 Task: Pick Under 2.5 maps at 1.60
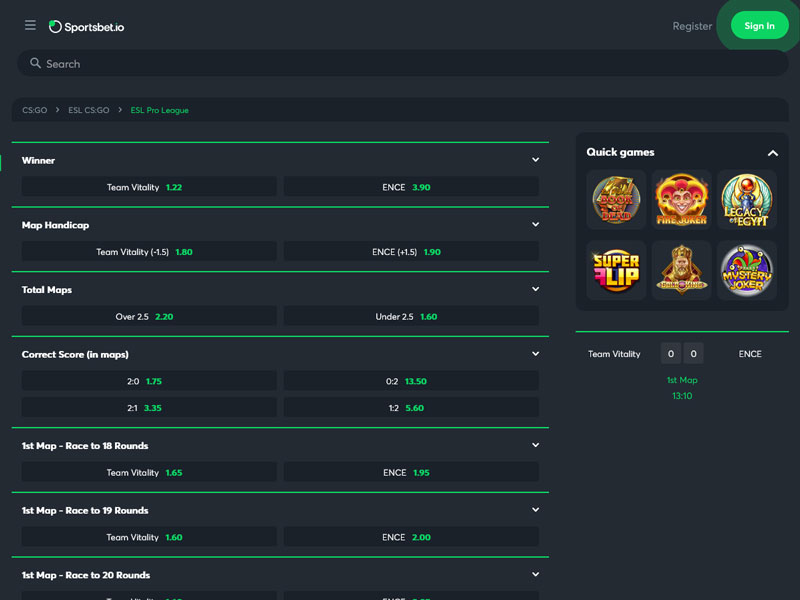pos(411,316)
